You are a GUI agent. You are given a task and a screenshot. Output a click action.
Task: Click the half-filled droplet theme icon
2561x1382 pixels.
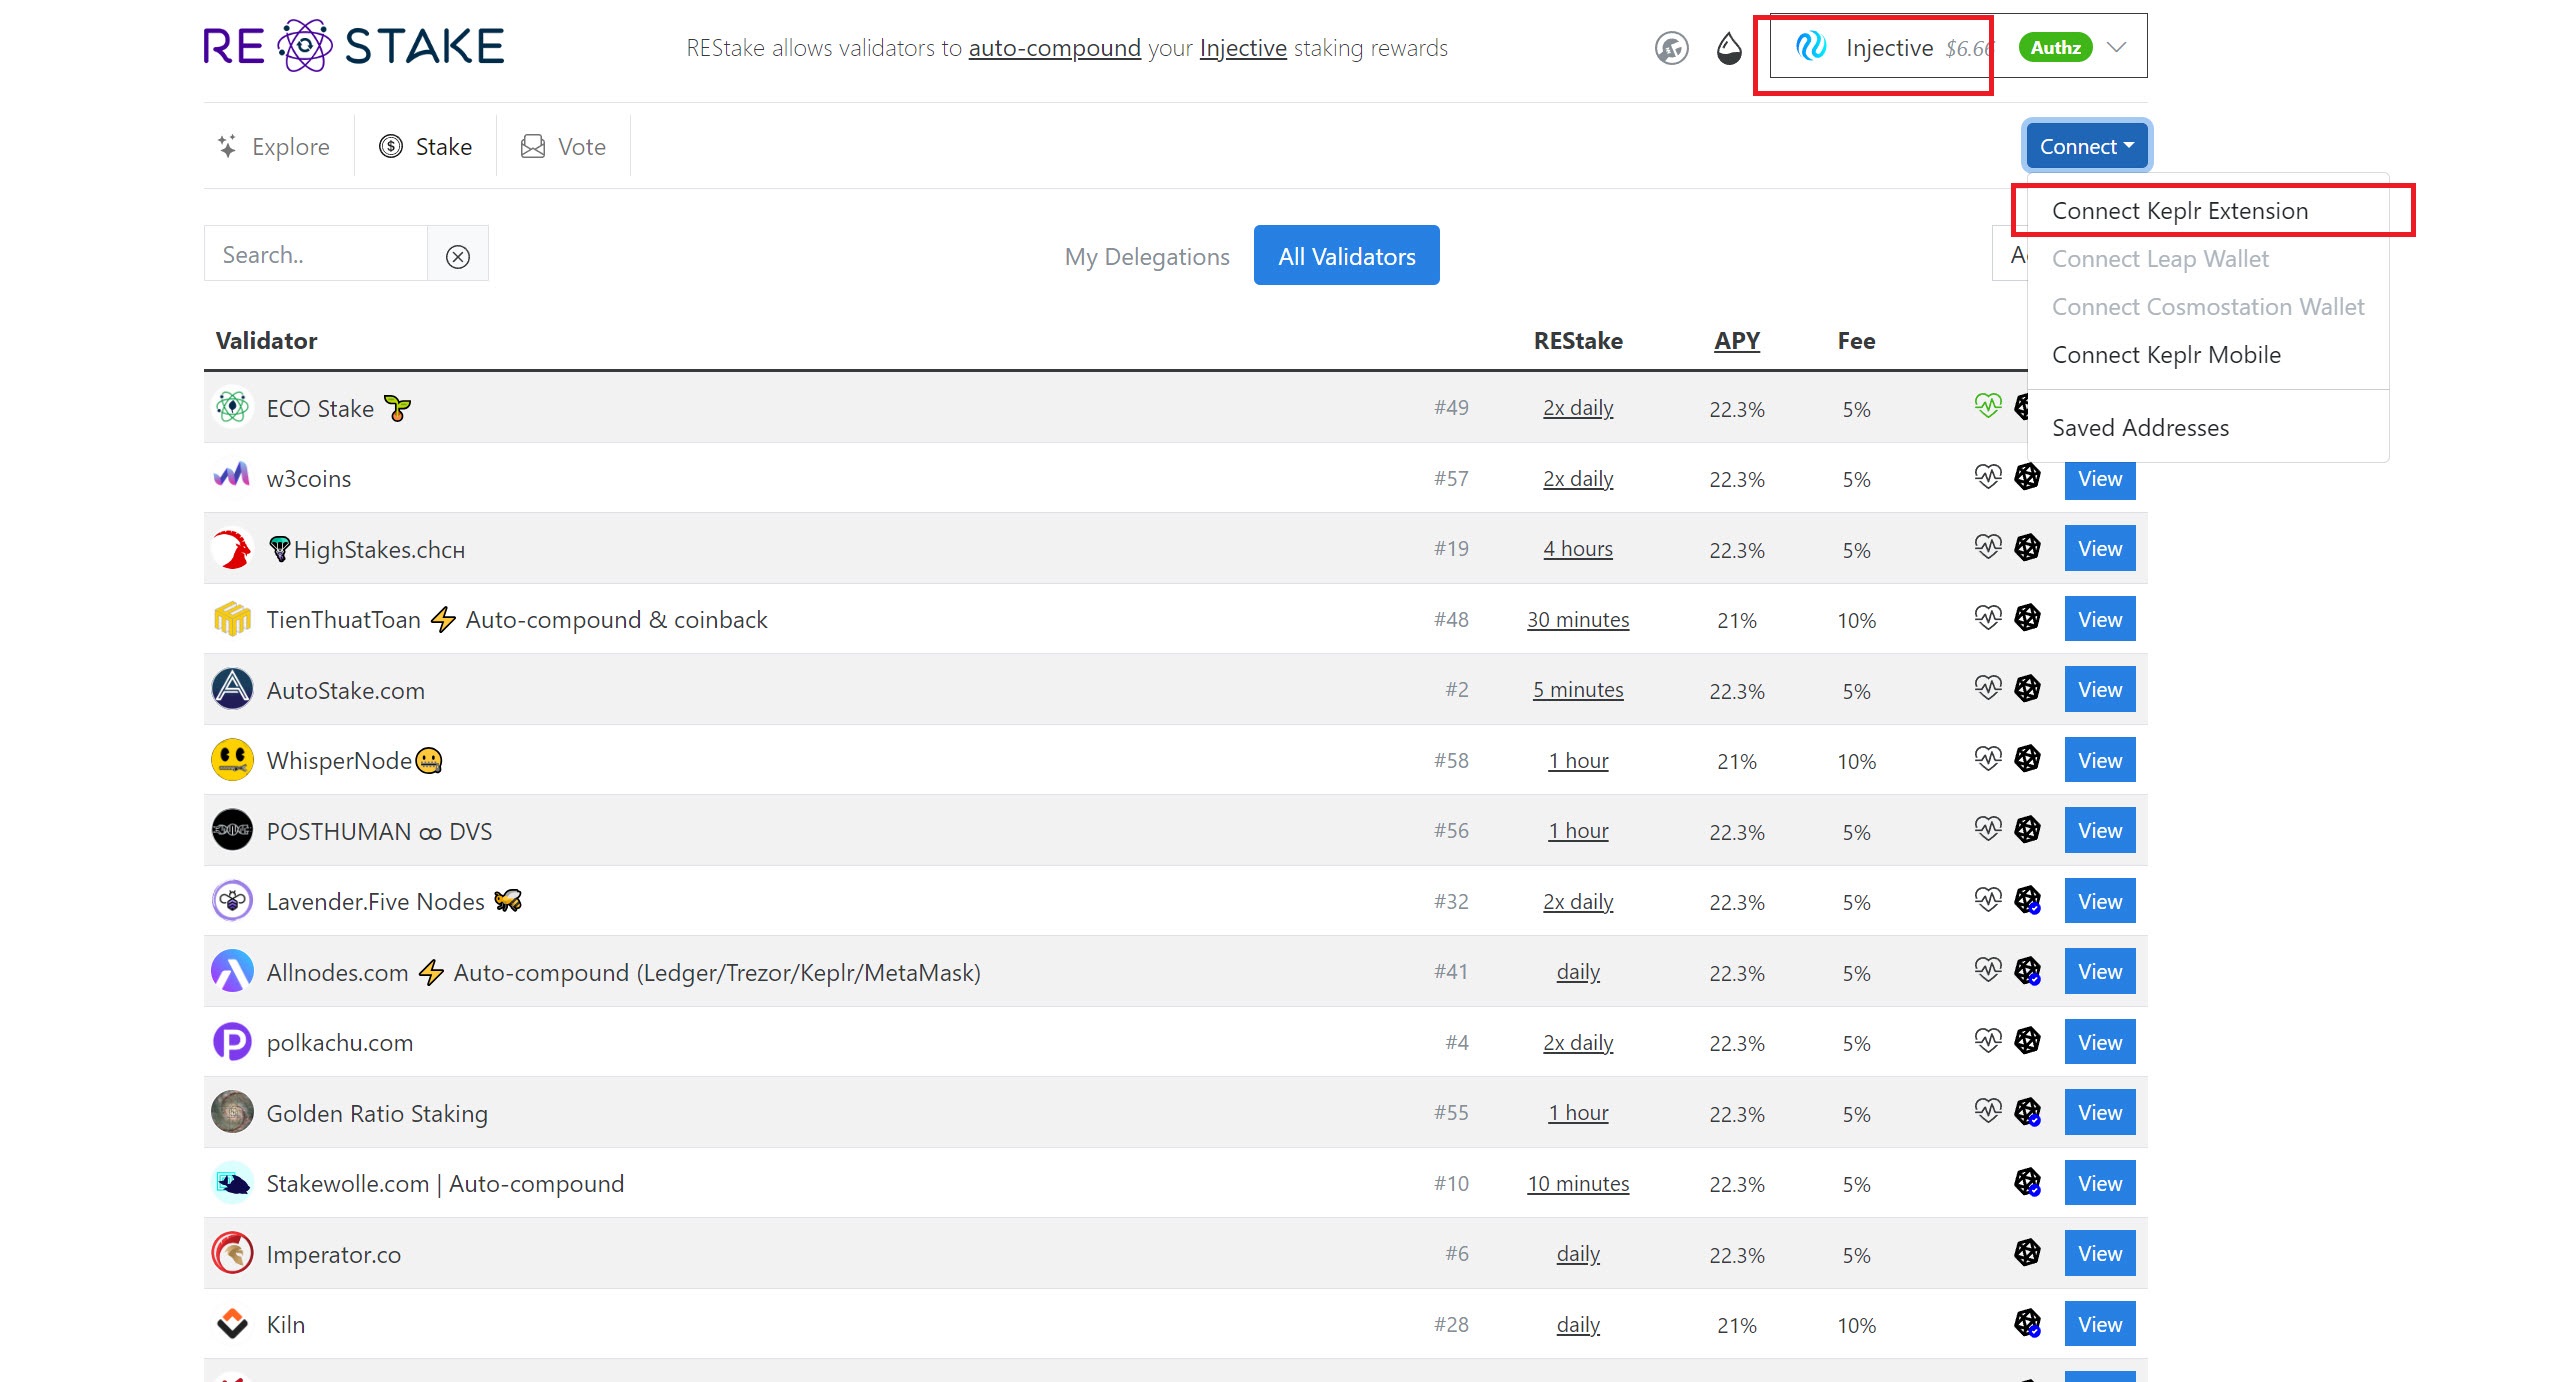[1729, 48]
